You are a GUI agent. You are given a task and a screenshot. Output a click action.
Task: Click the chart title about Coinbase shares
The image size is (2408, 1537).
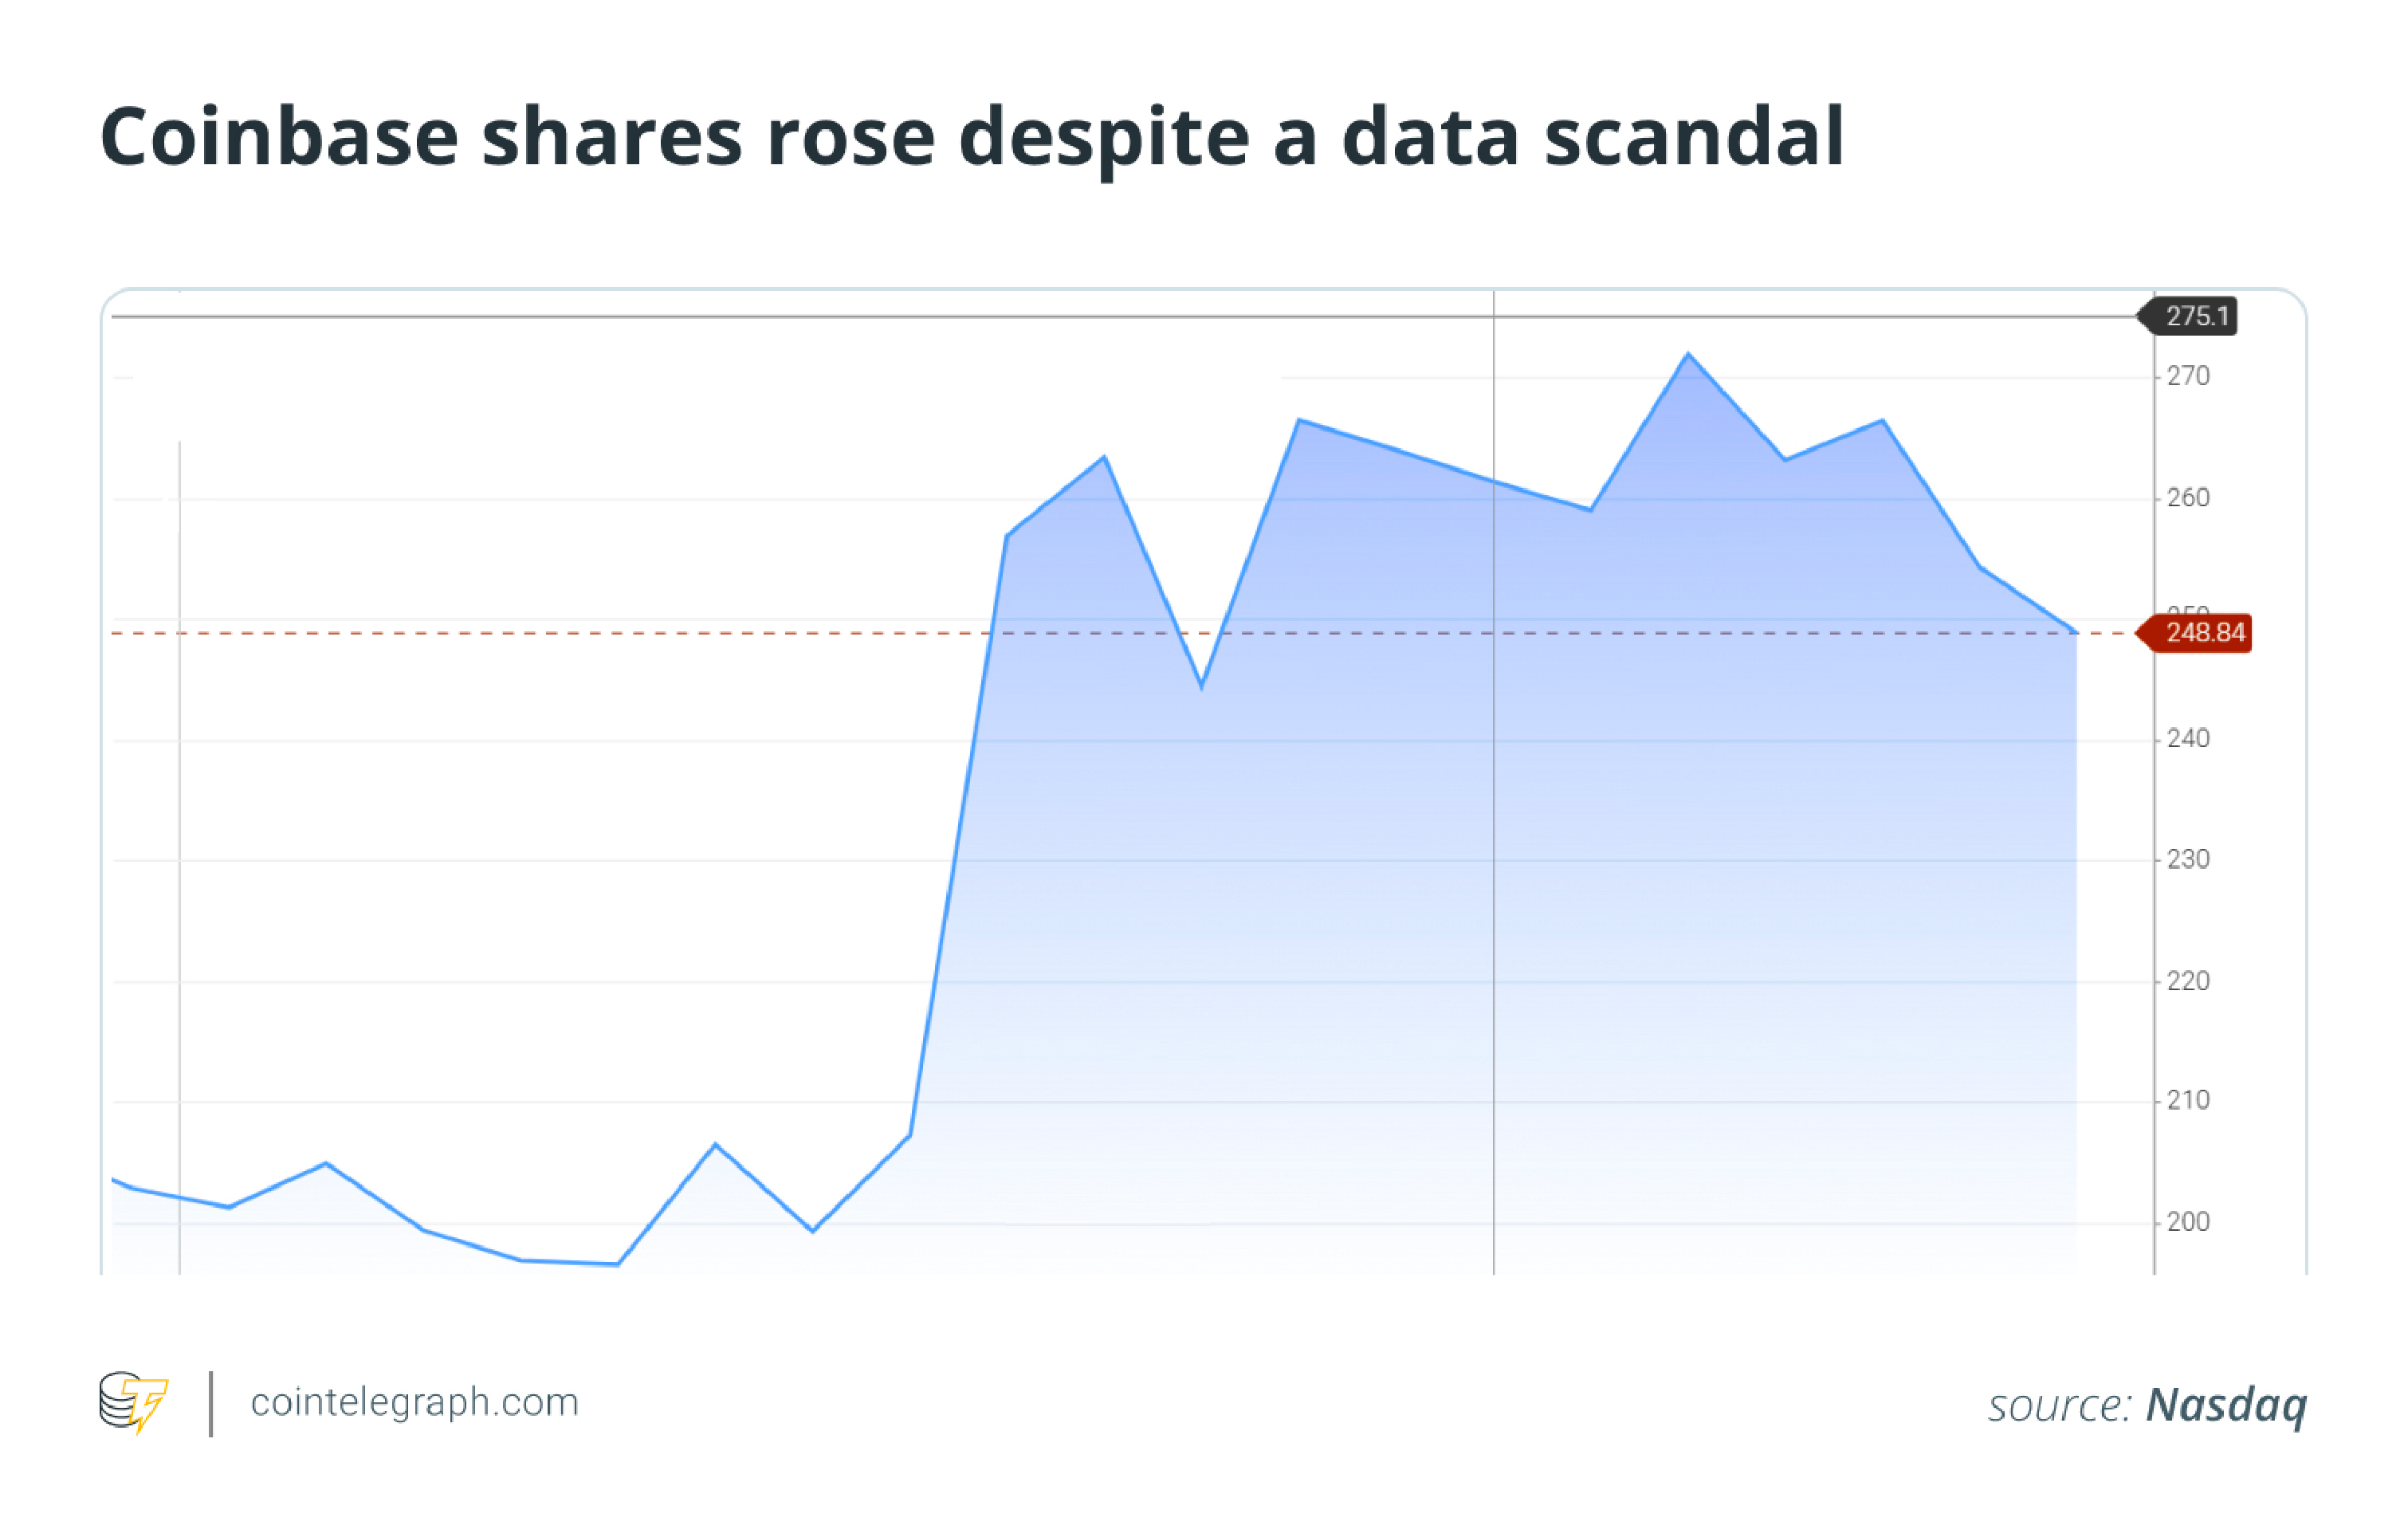[x=971, y=137]
